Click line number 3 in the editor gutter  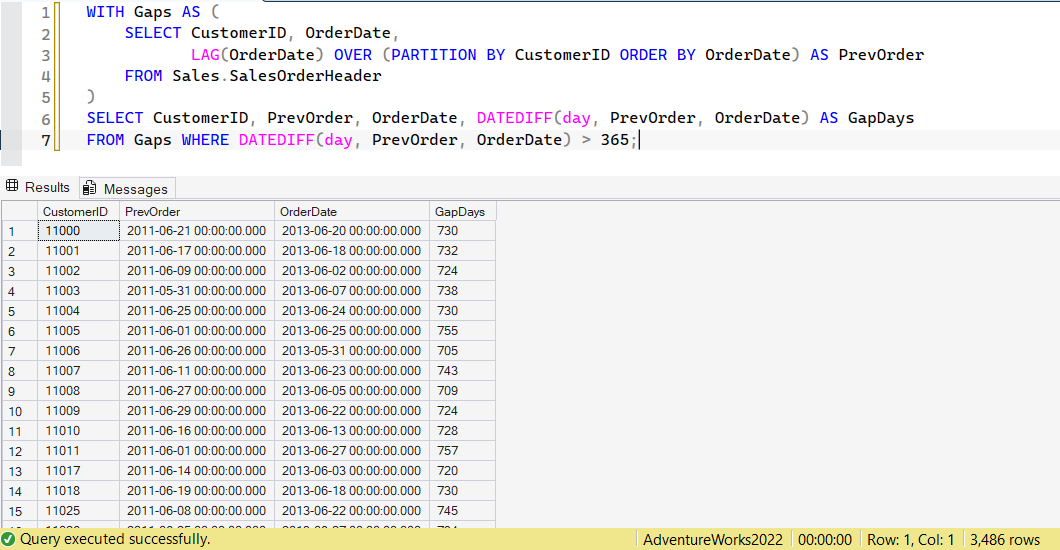pos(45,55)
